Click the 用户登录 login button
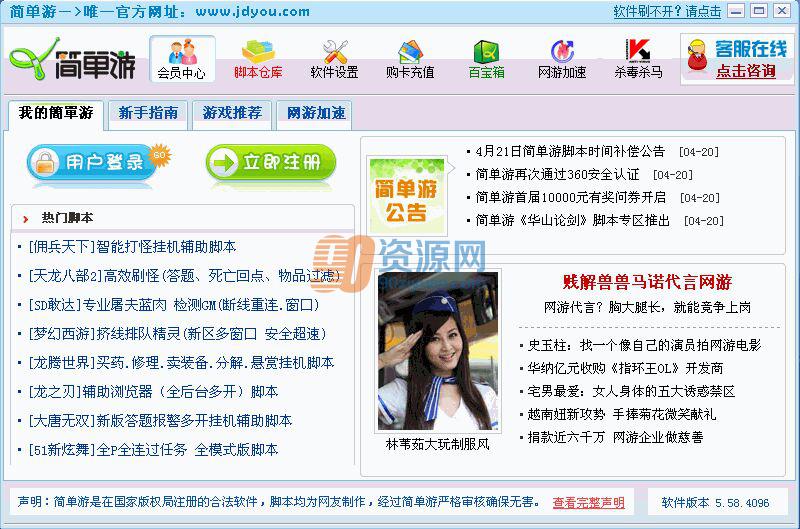This screenshot has width=800, height=529. (98, 162)
